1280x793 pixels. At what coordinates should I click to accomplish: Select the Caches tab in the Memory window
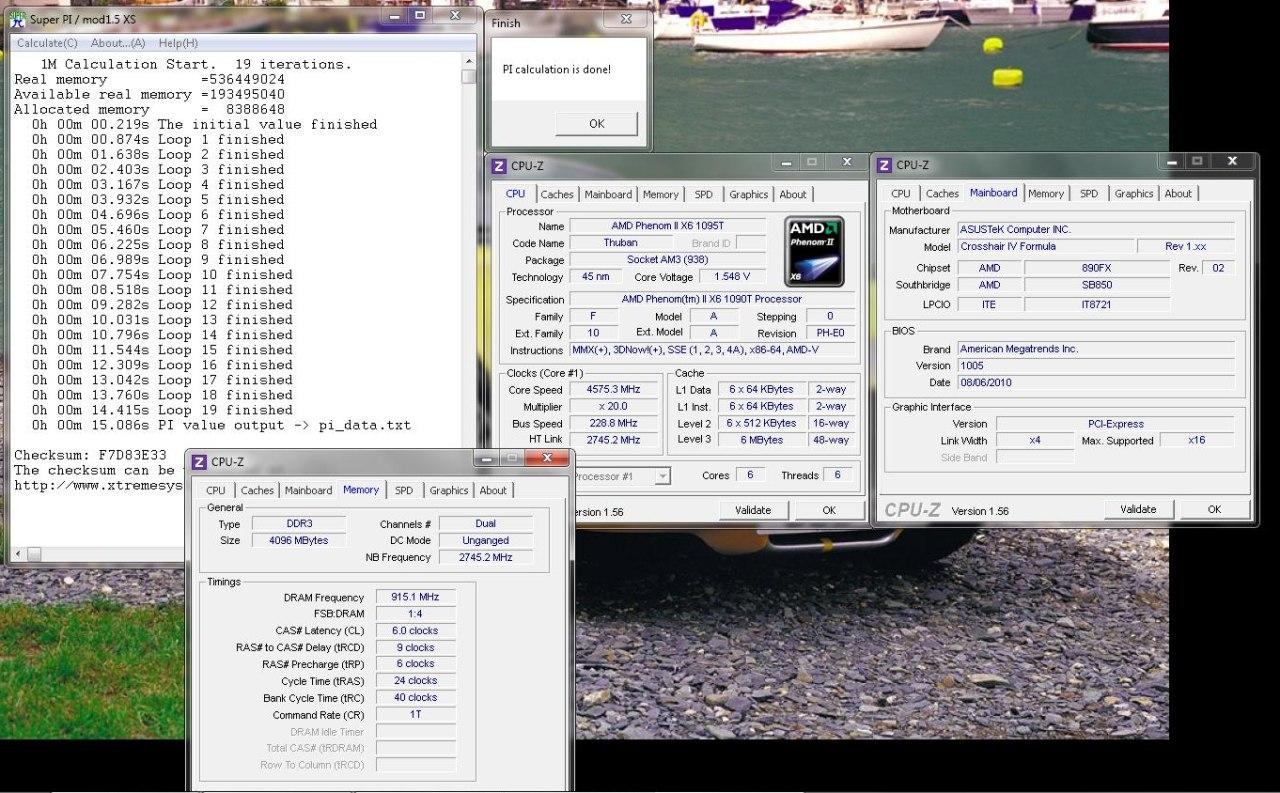coord(257,491)
